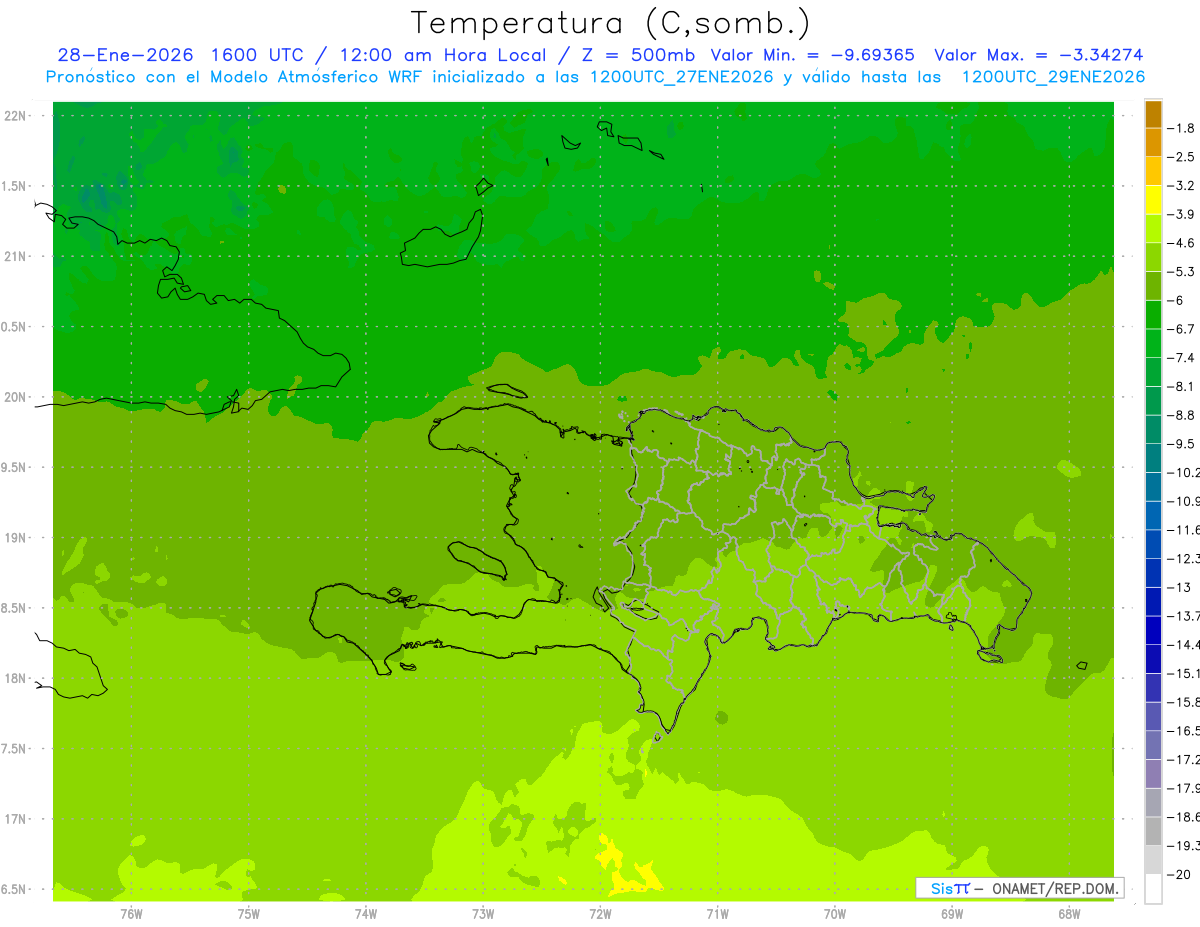Click the "-10.2" colorbar value

[x=1185, y=473]
